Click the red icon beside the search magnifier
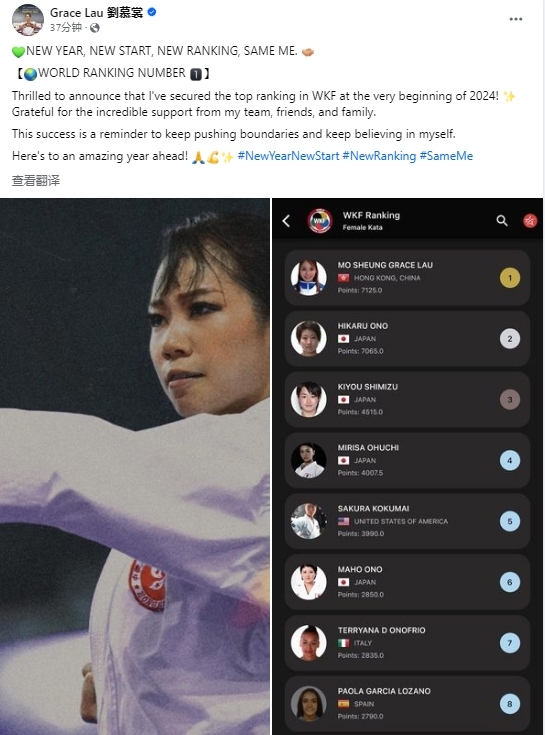Image resolution: width=545 pixels, height=735 pixels. point(530,220)
